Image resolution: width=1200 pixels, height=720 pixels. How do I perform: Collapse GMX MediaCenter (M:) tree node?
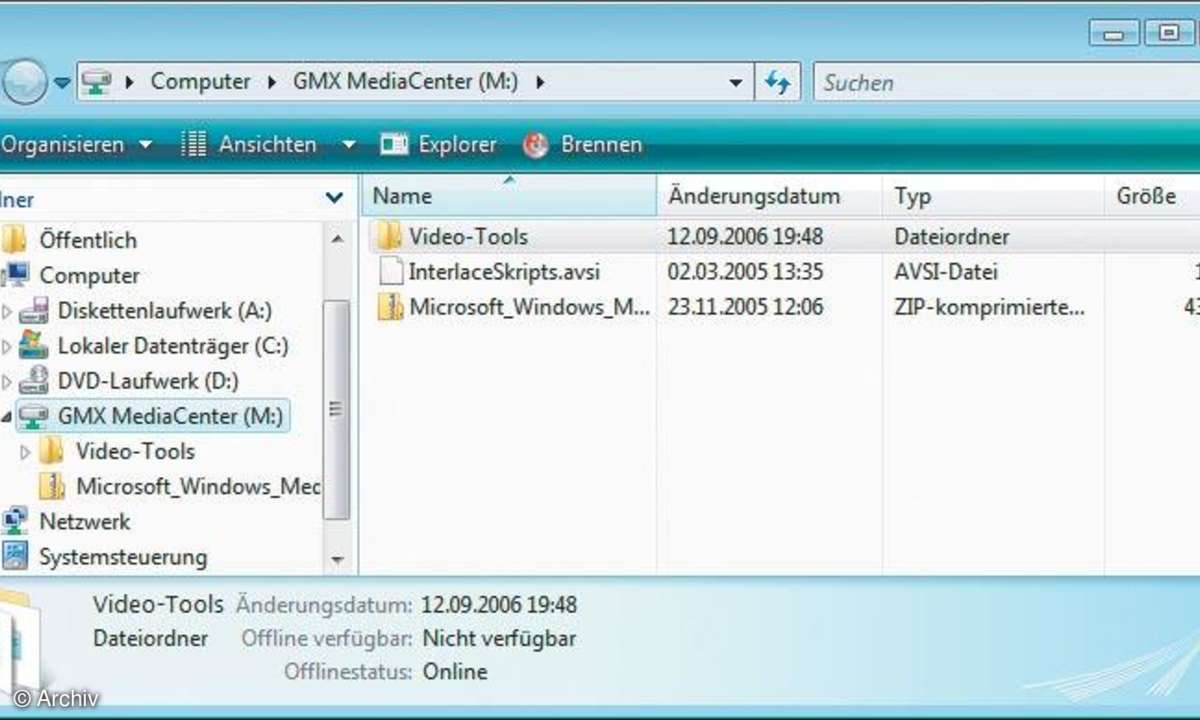pos(8,417)
